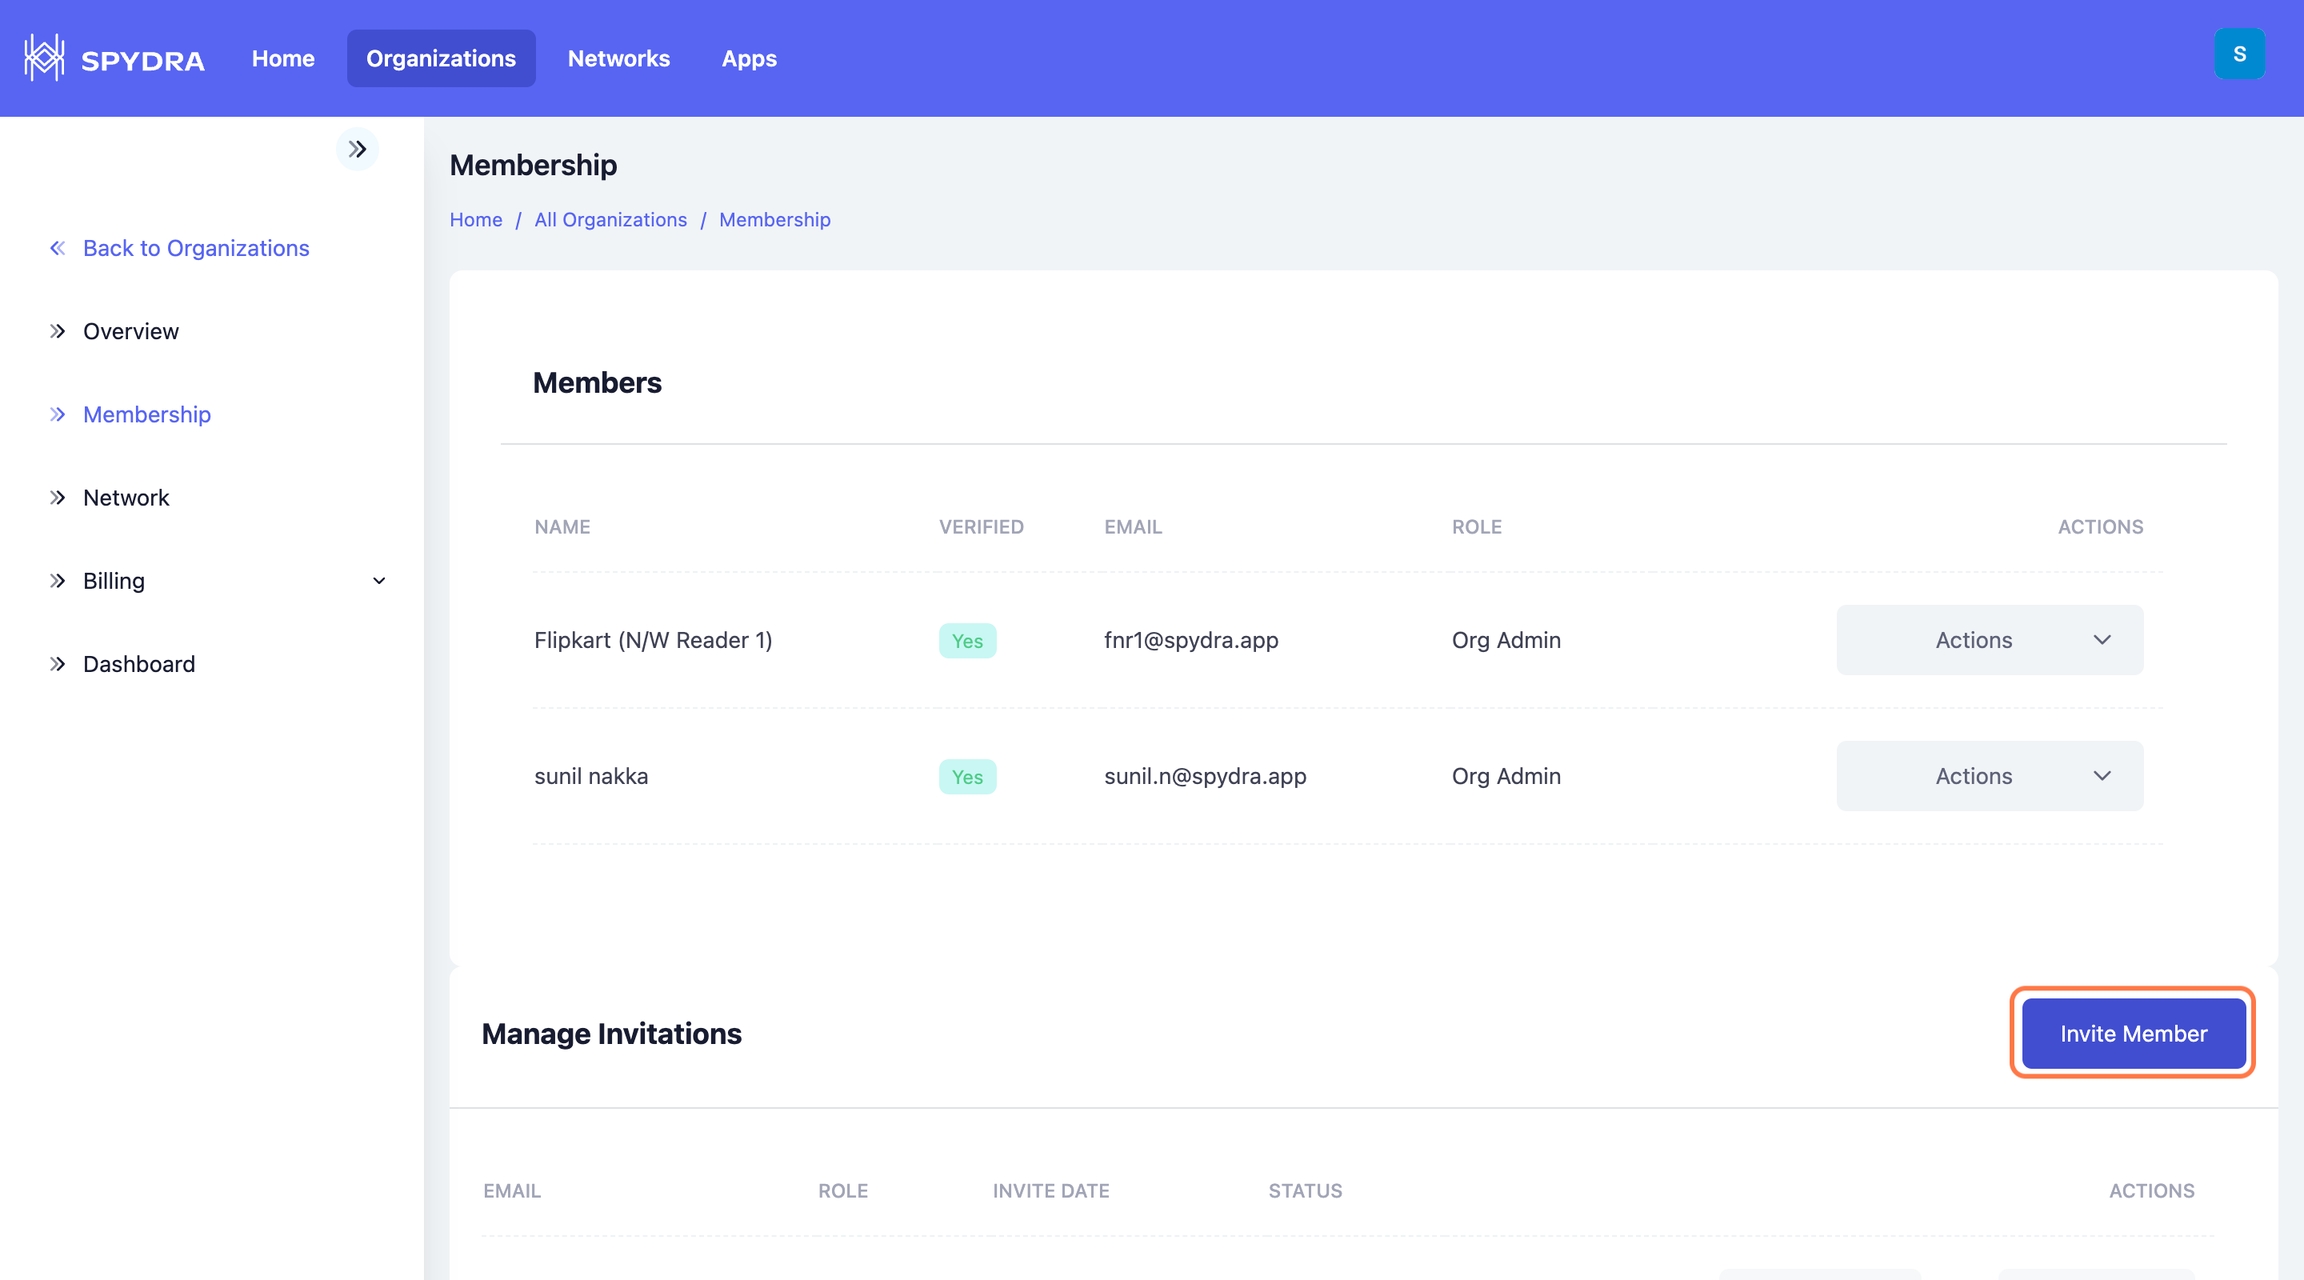The width and height of the screenshot is (2304, 1280).
Task: Open Overview in the sidebar
Action: [131, 331]
